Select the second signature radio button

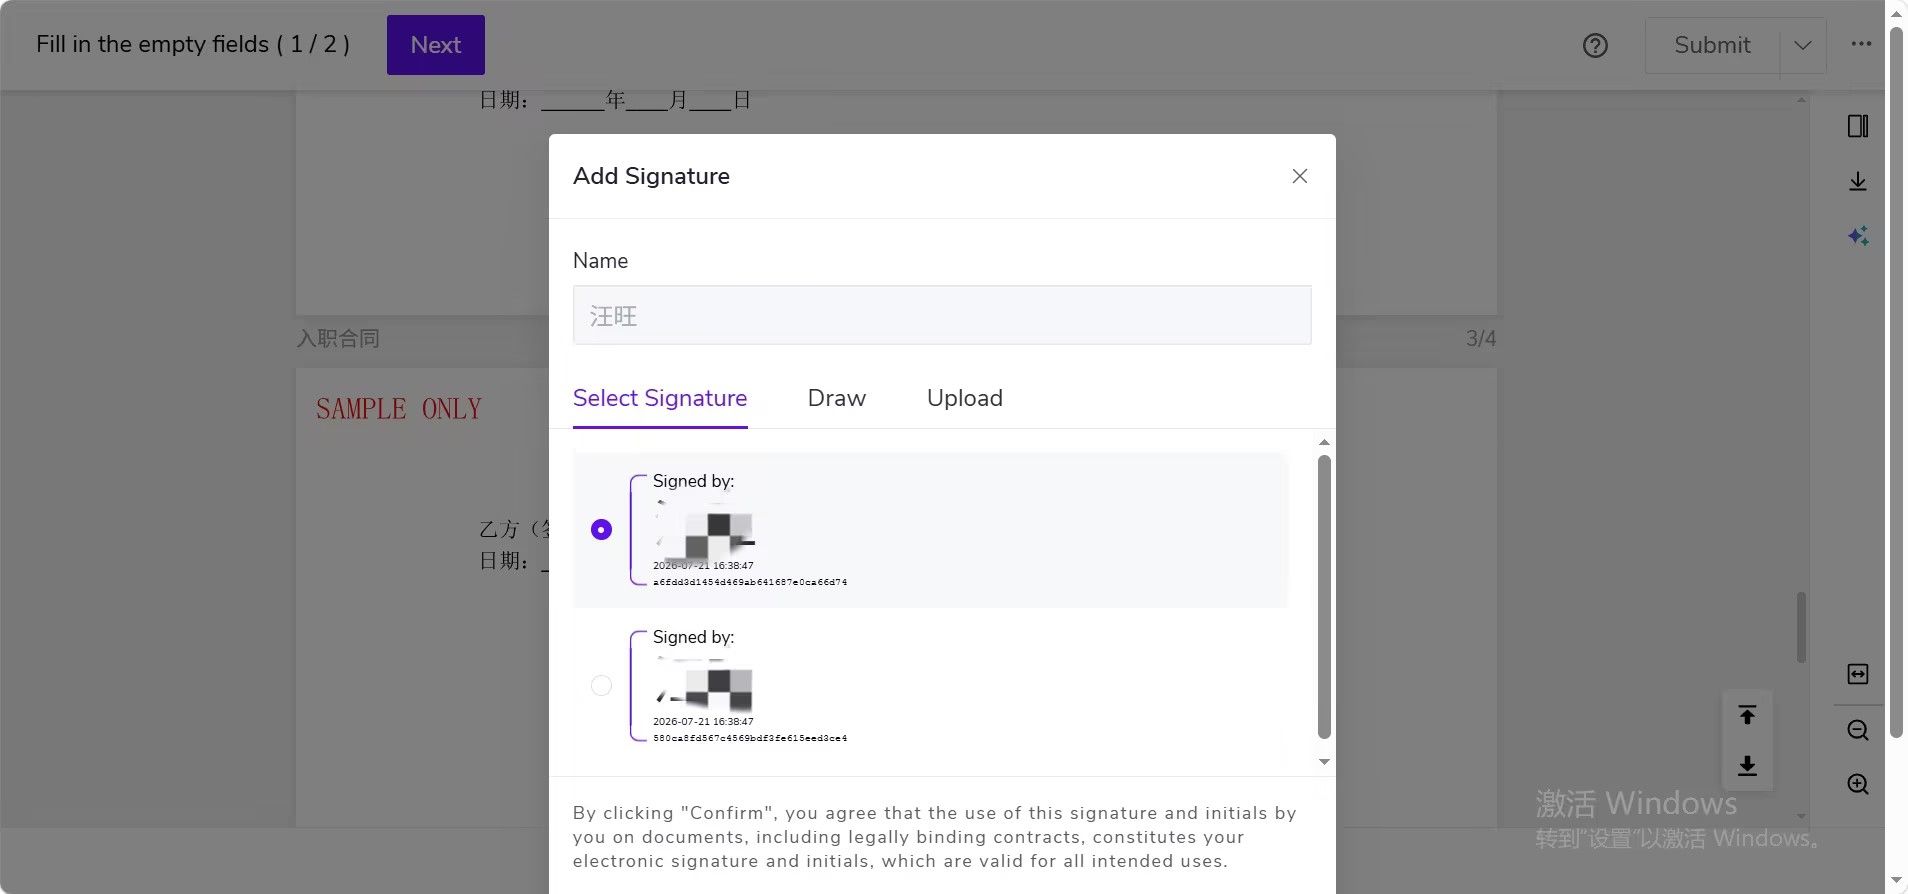click(x=601, y=685)
